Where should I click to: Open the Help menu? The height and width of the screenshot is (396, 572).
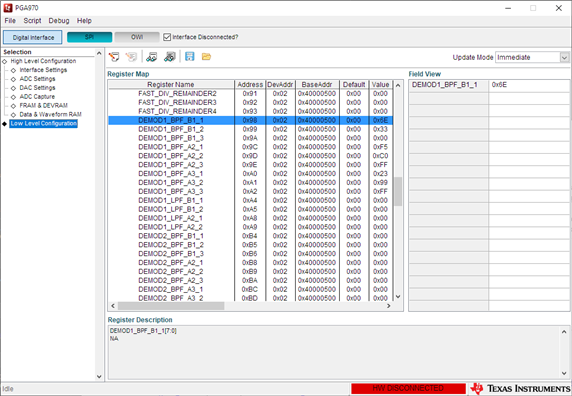click(84, 21)
